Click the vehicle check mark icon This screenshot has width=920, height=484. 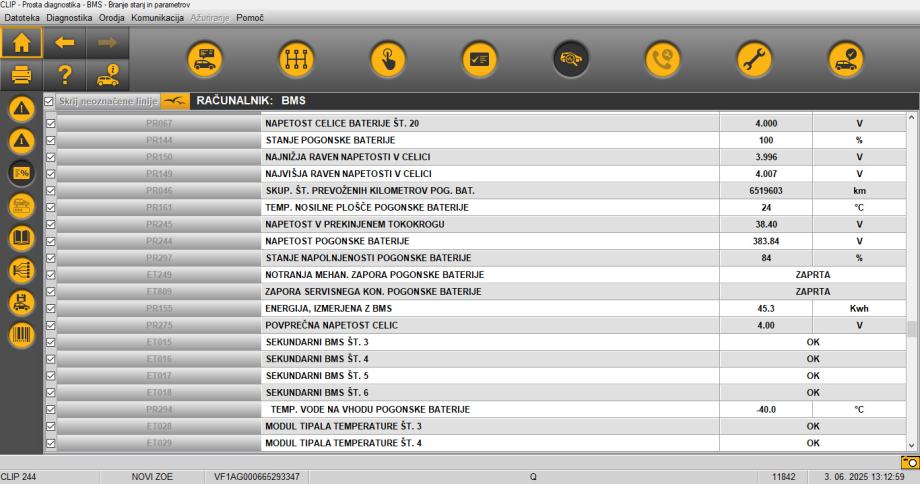click(x=845, y=59)
